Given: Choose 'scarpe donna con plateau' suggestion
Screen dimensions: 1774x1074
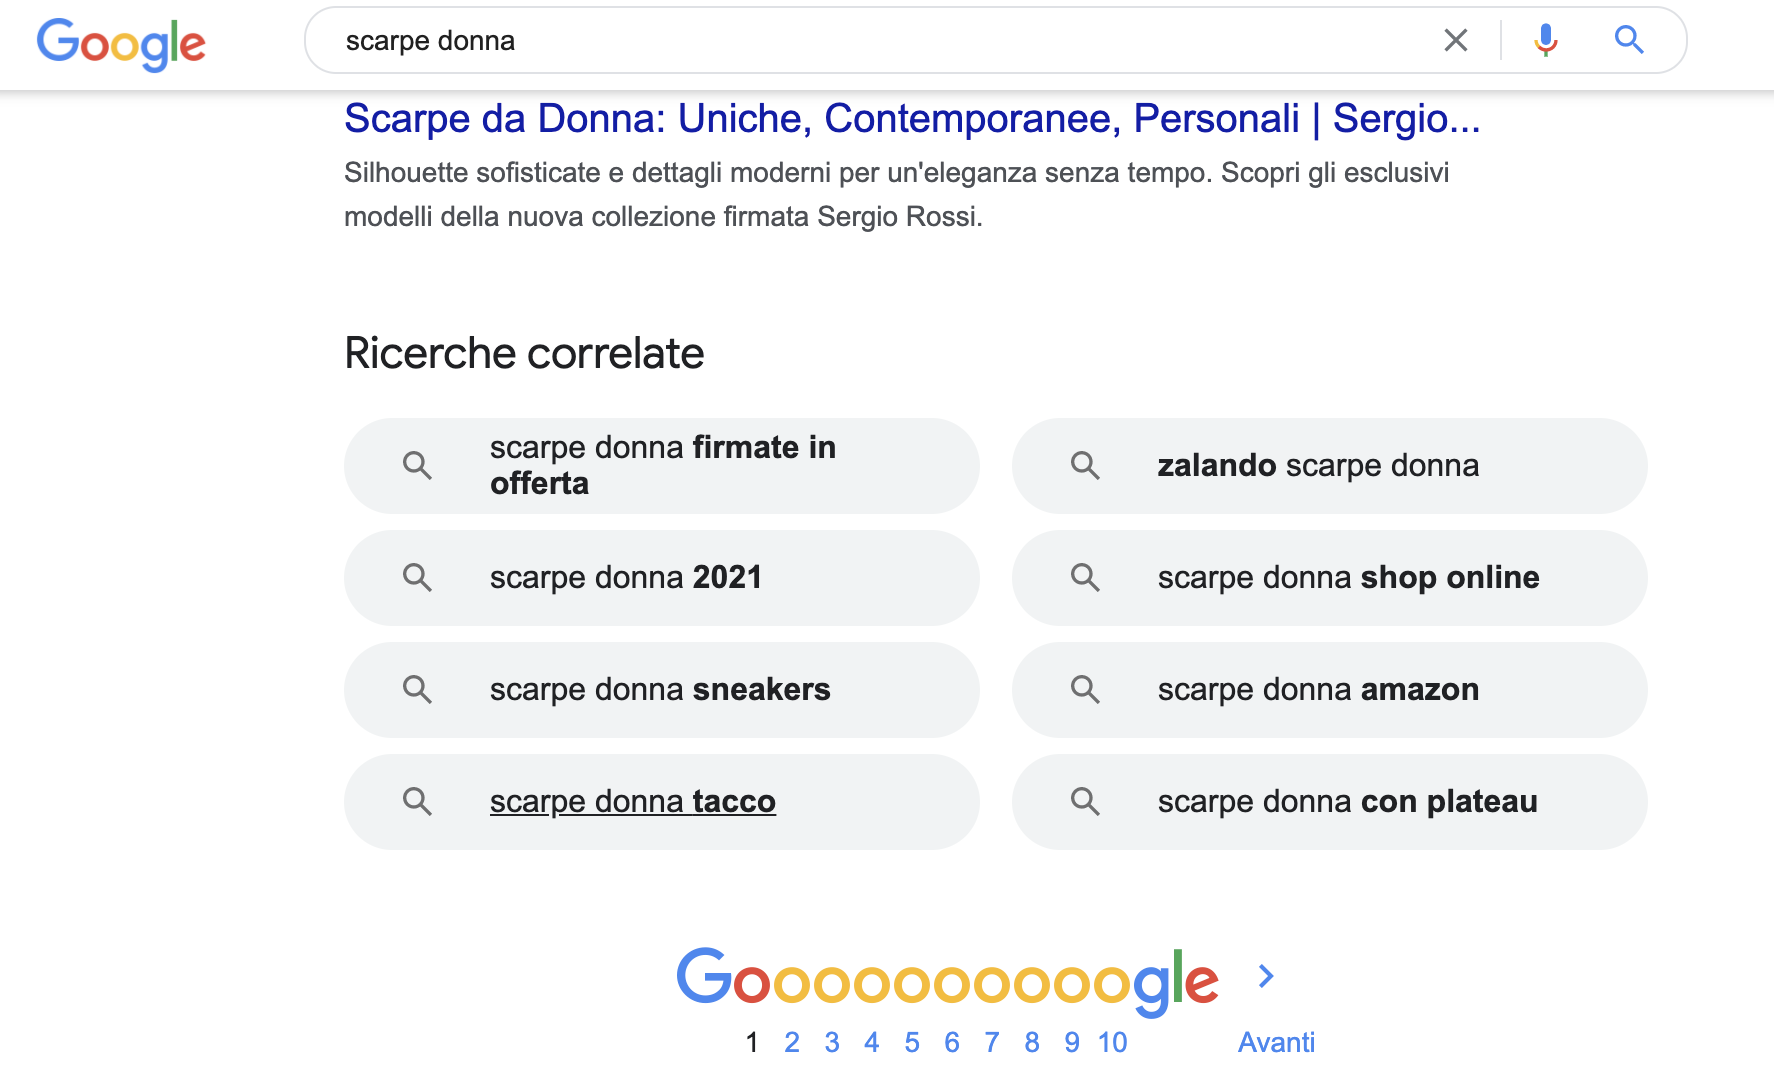Looking at the screenshot, I should (x=1347, y=802).
